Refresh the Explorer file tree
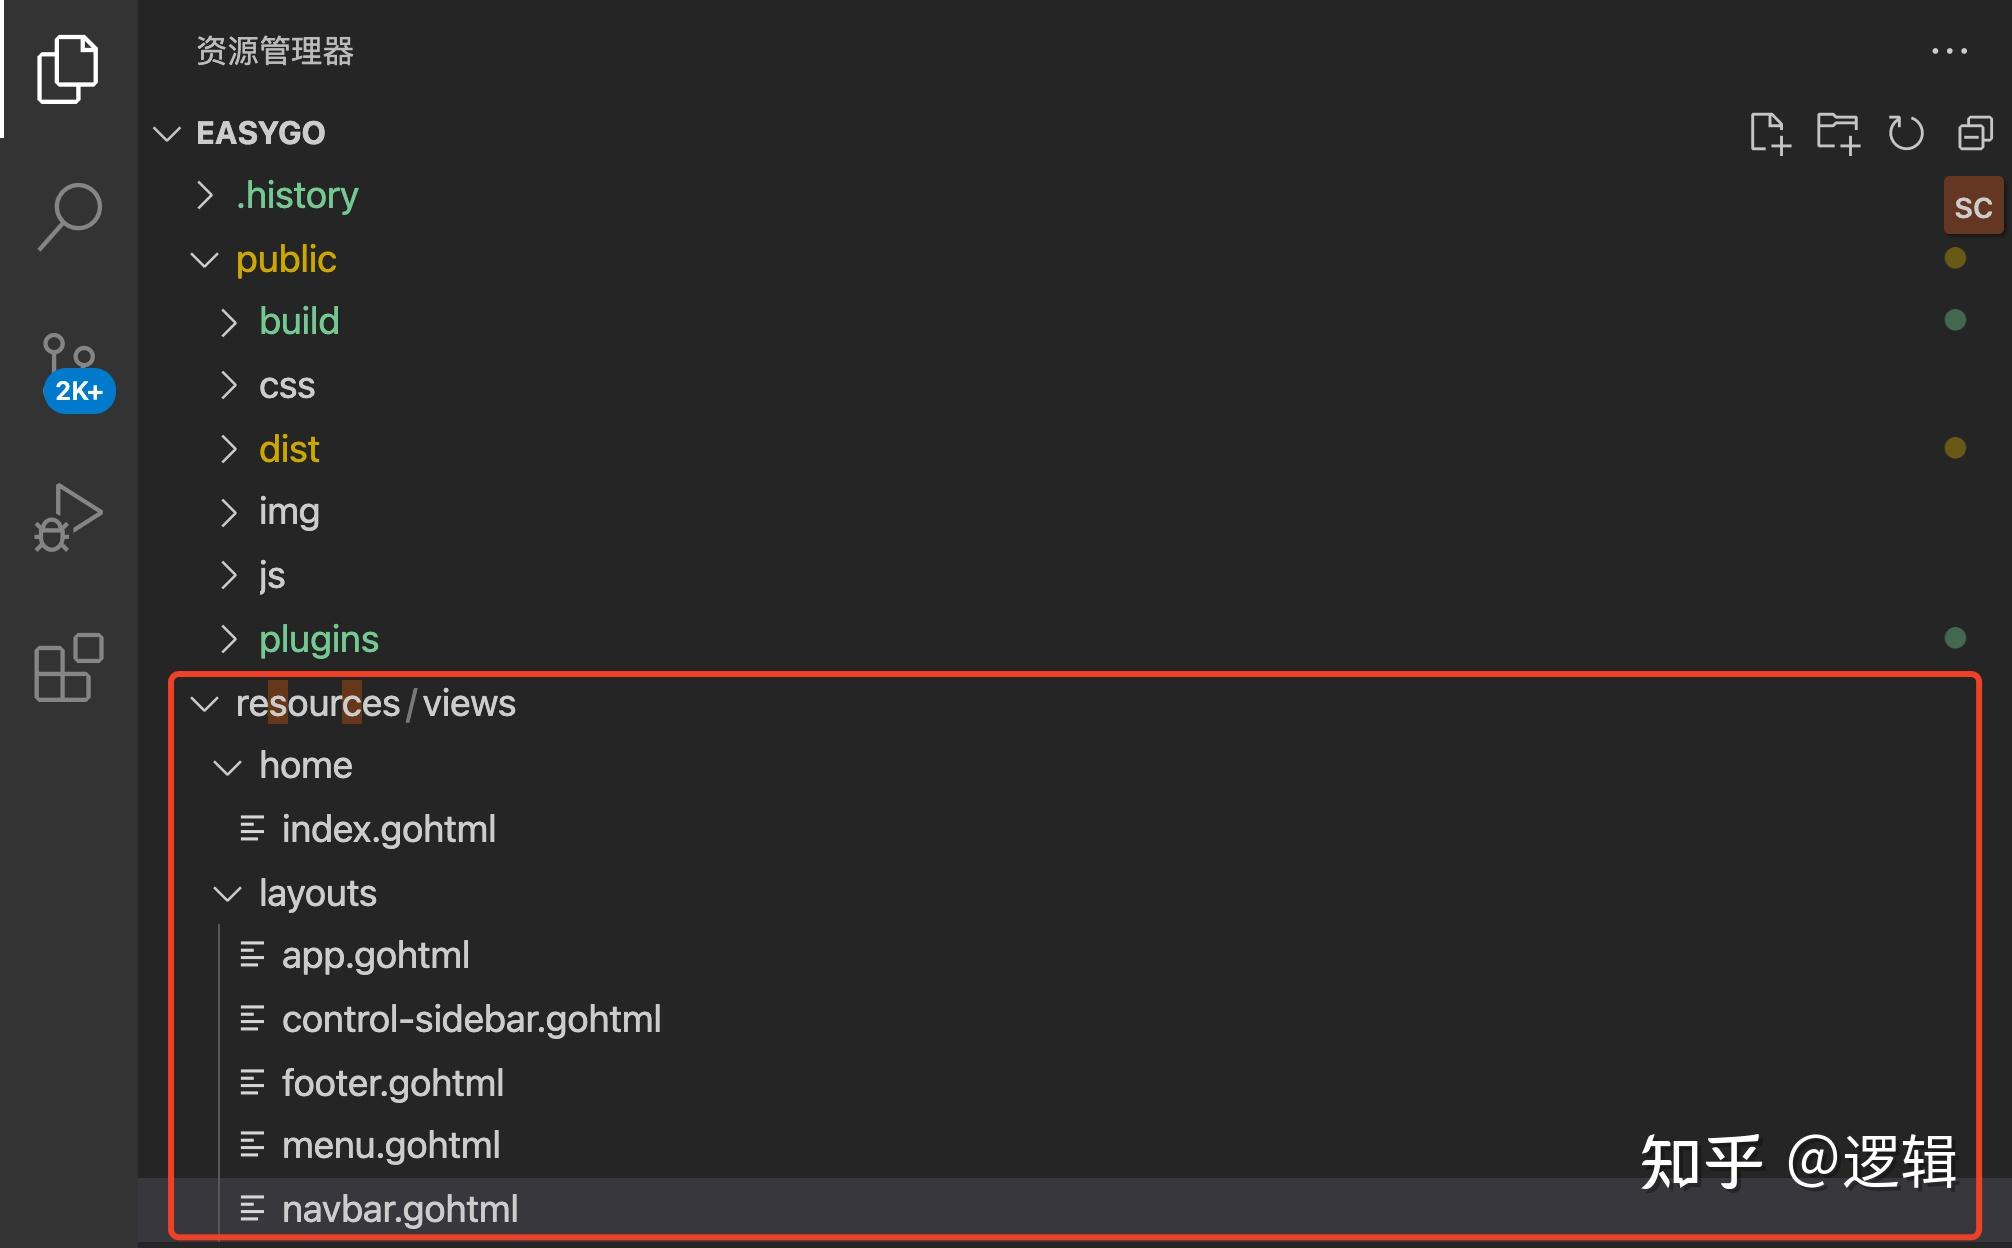Image resolution: width=2012 pixels, height=1248 pixels. tap(1905, 133)
